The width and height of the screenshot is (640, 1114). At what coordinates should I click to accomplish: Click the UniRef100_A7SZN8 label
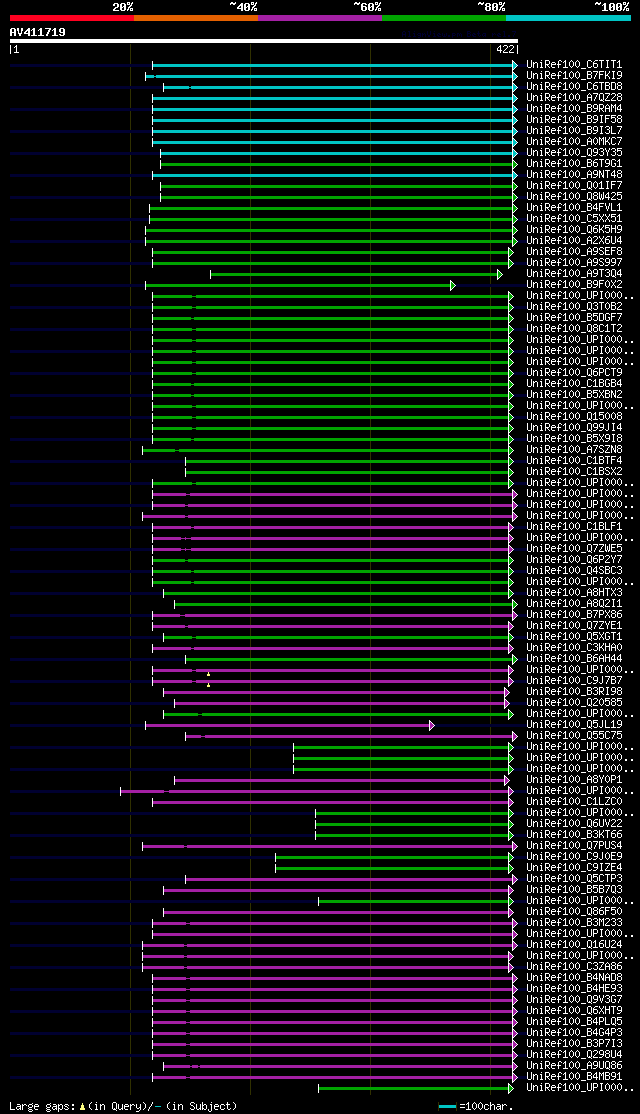point(575,450)
